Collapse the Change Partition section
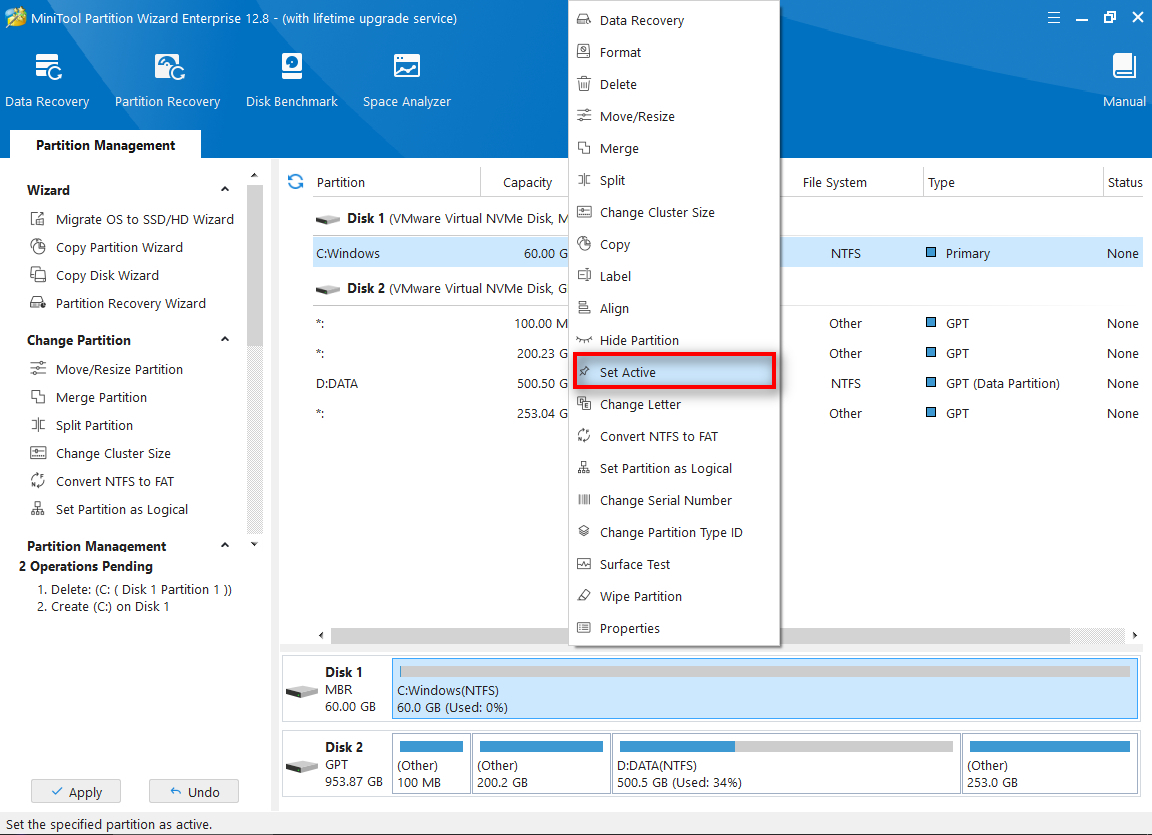Image resolution: width=1152 pixels, height=835 pixels. [x=225, y=340]
